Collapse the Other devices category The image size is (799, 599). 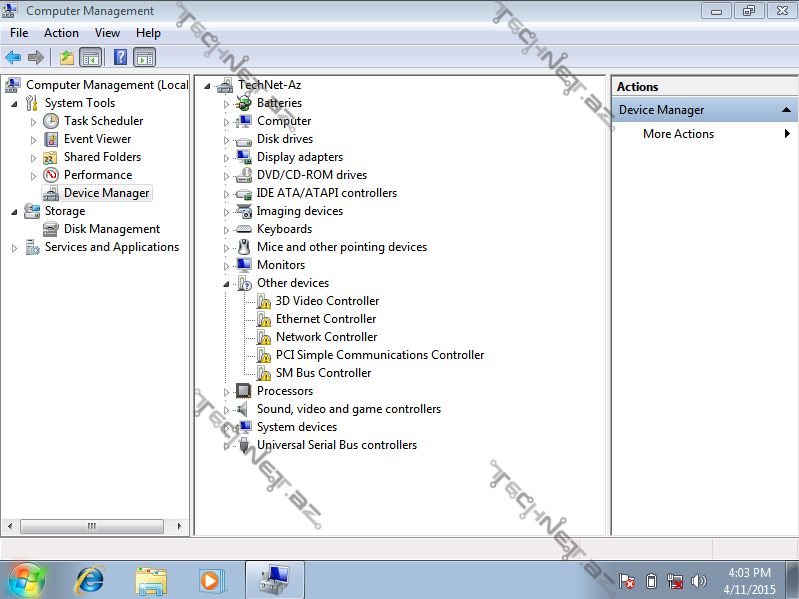227,283
